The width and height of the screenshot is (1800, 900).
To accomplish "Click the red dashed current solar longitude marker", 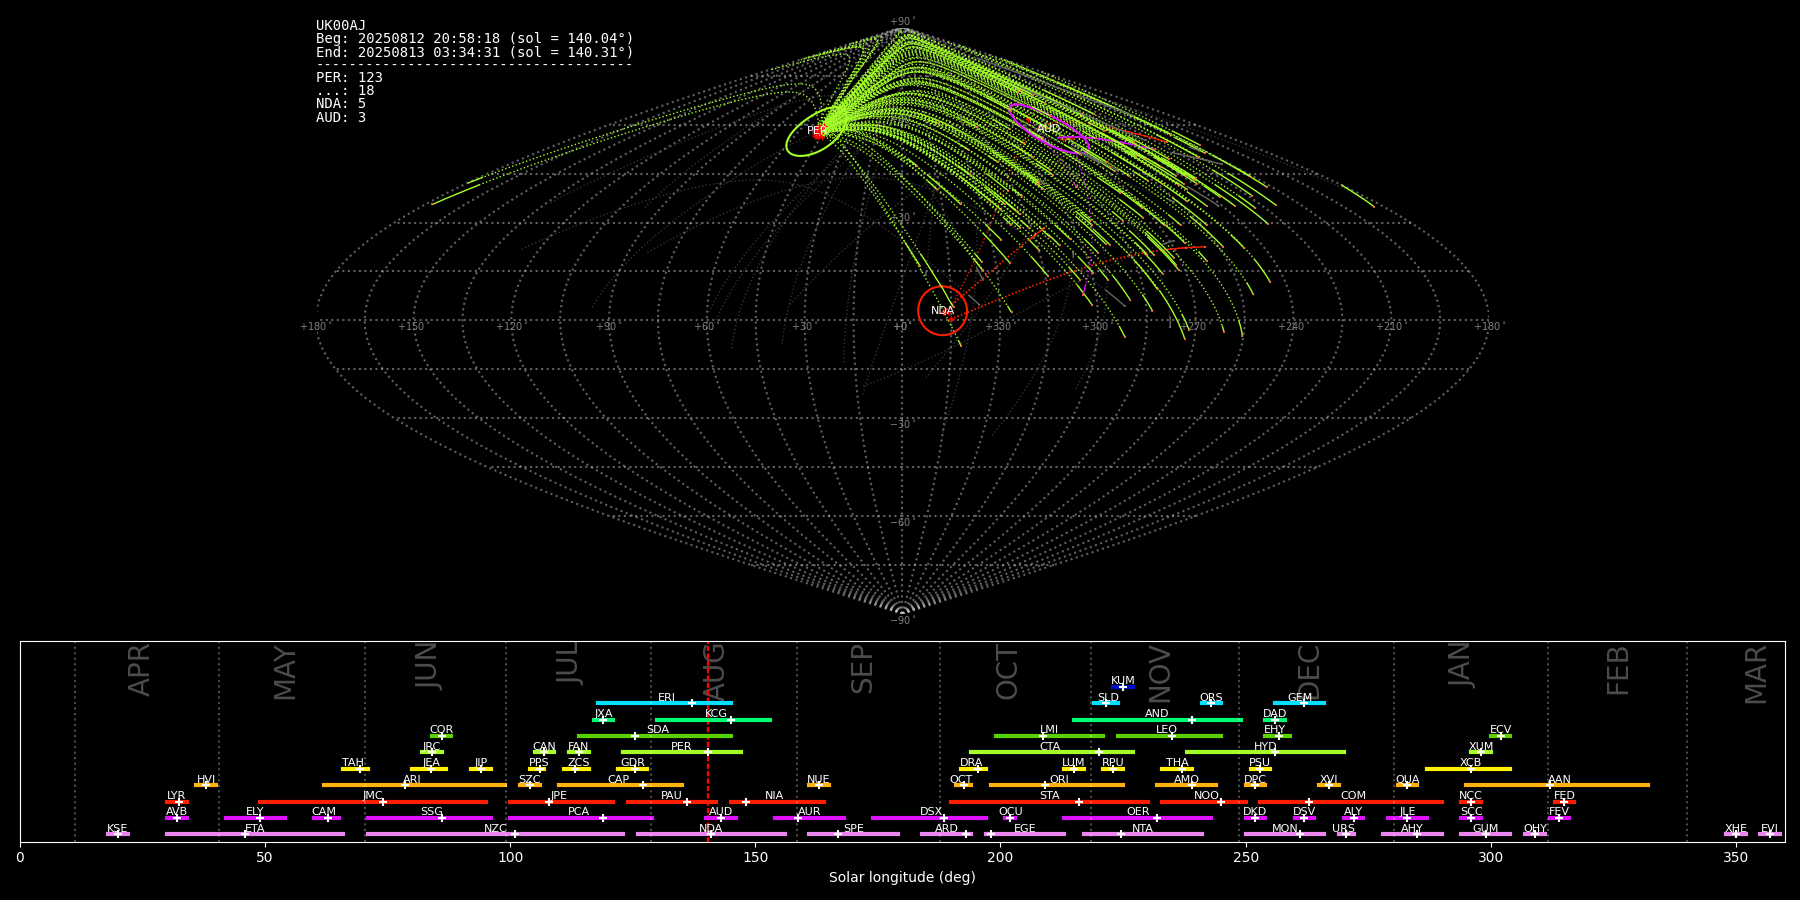I will 708,741.
